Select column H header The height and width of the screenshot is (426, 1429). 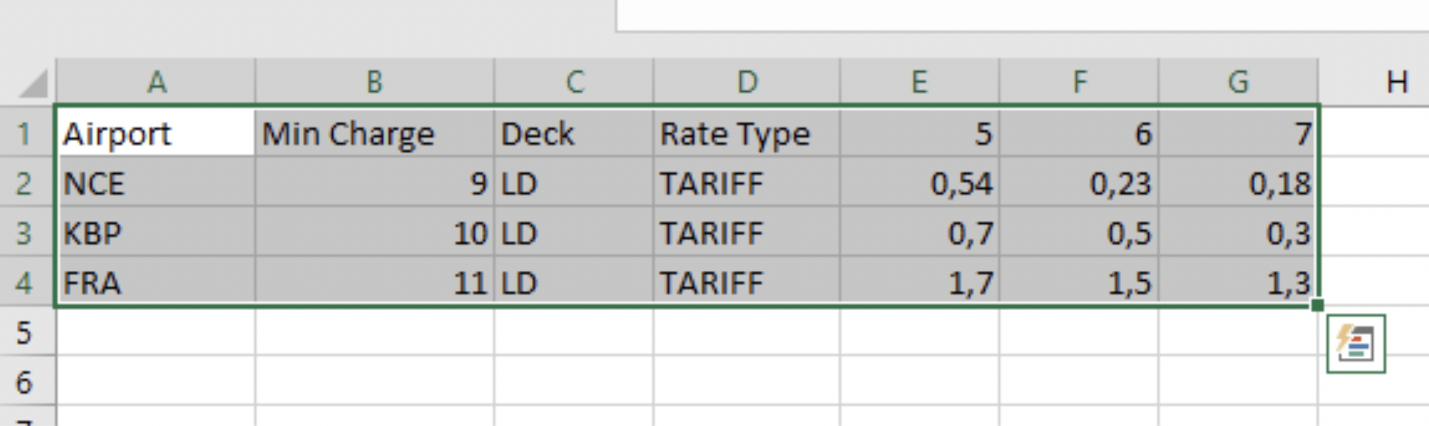[1396, 82]
